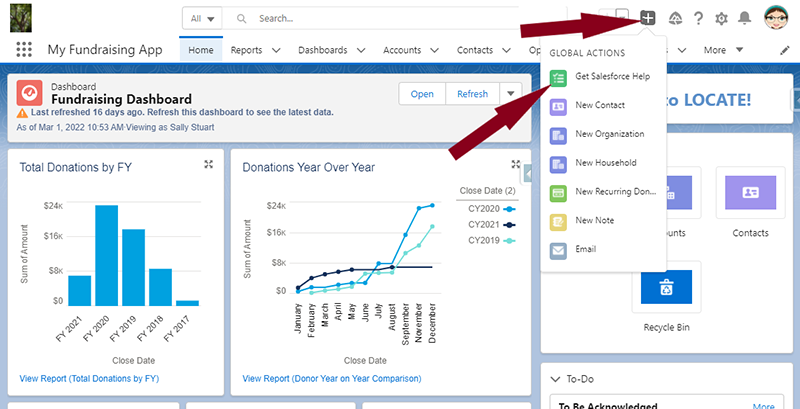The height and width of the screenshot is (409, 800).
Task: Click the organization logo image
Action: (x=21, y=18)
